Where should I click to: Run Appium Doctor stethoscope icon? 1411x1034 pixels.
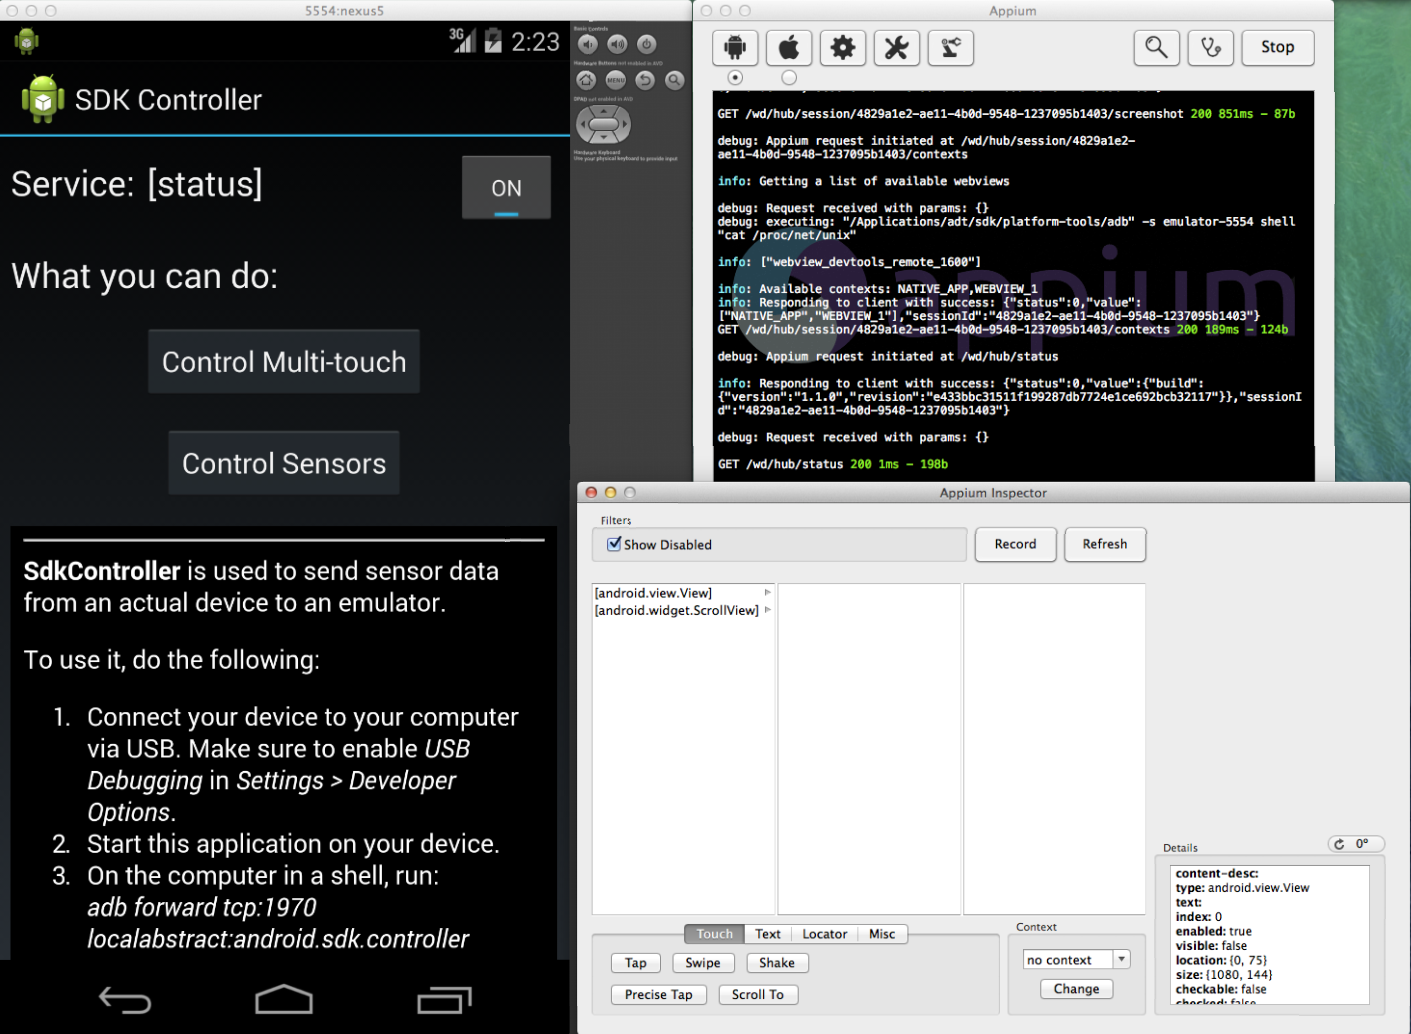[1210, 47]
